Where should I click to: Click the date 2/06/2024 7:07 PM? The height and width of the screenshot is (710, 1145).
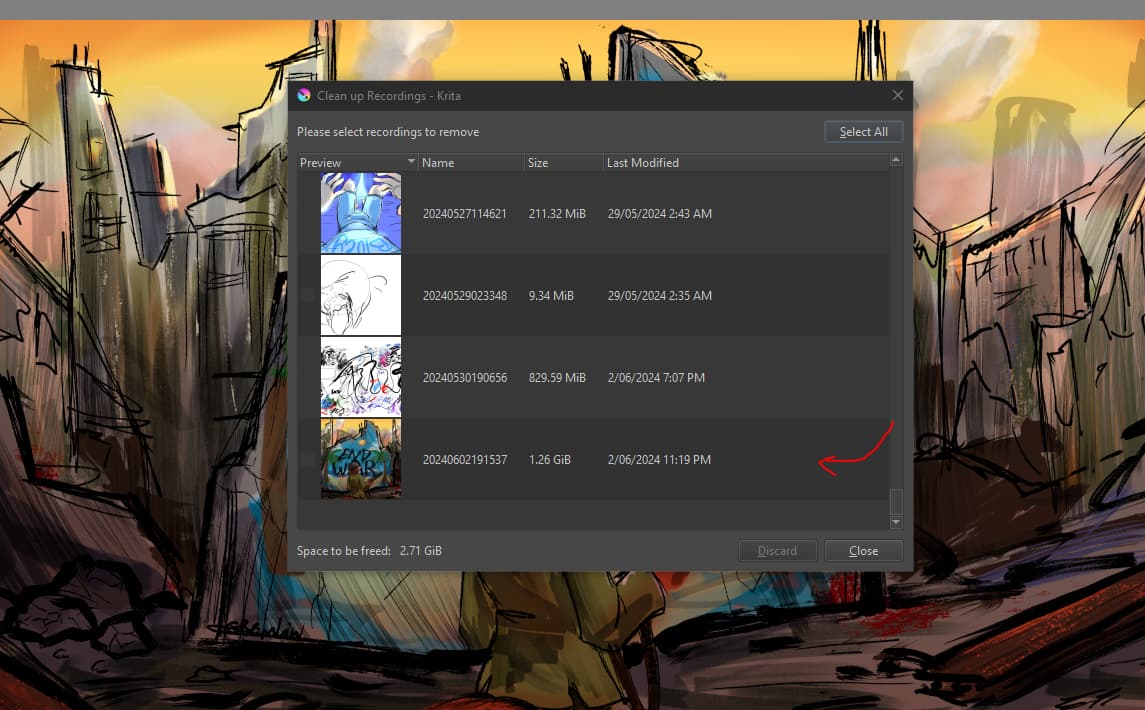[656, 378]
